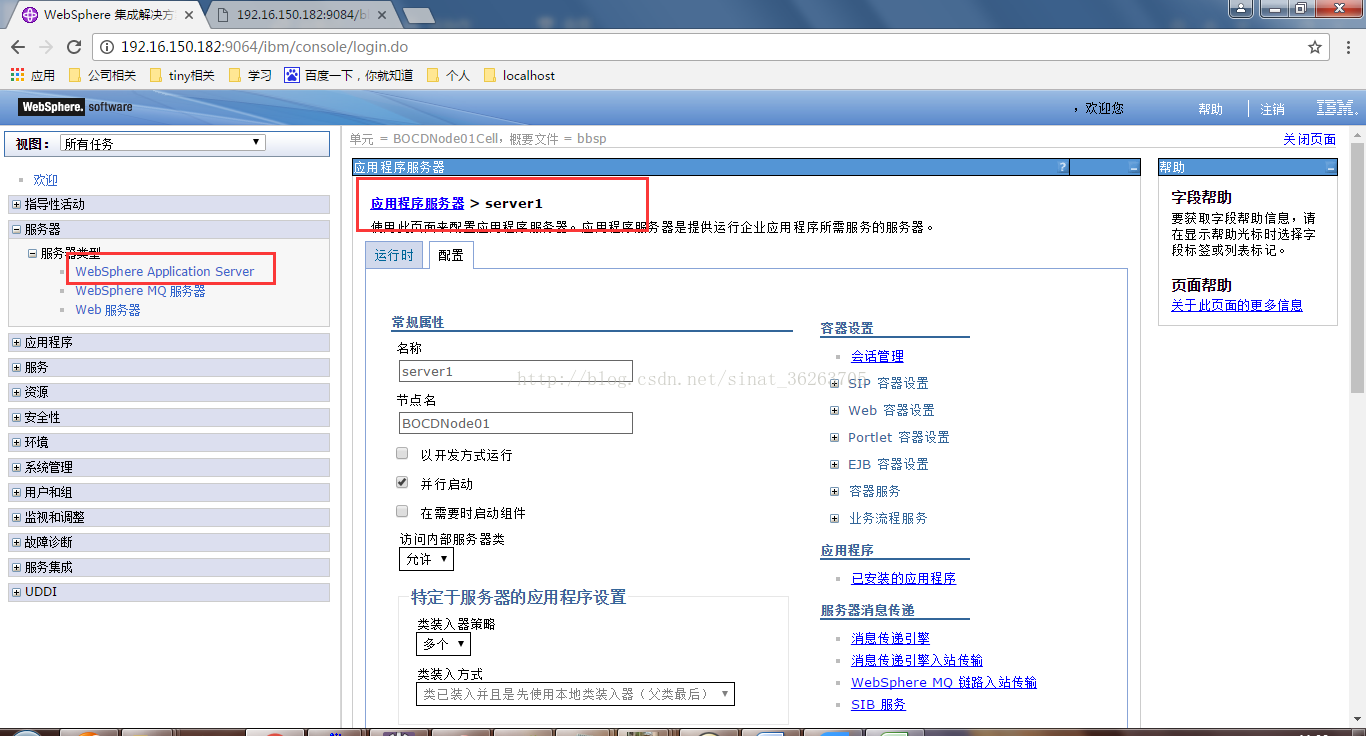This screenshot has width=1366, height=736.
Task: Open the 百度一下 bookmark
Action: point(349,75)
